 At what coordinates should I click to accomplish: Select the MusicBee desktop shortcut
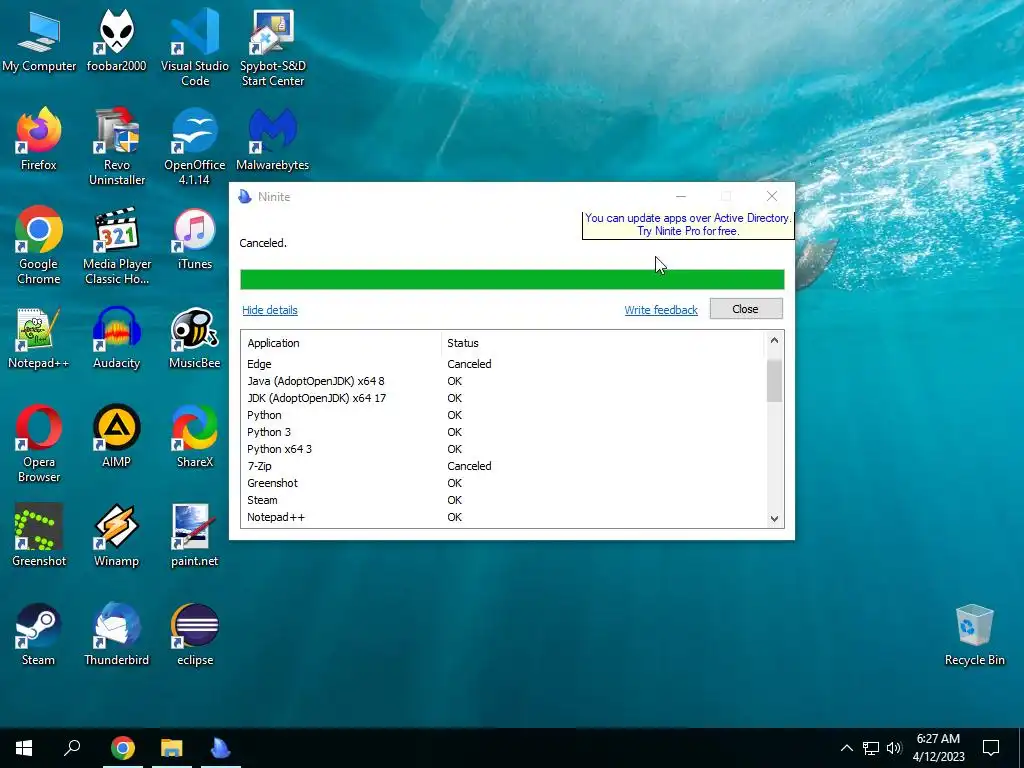coord(195,338)
